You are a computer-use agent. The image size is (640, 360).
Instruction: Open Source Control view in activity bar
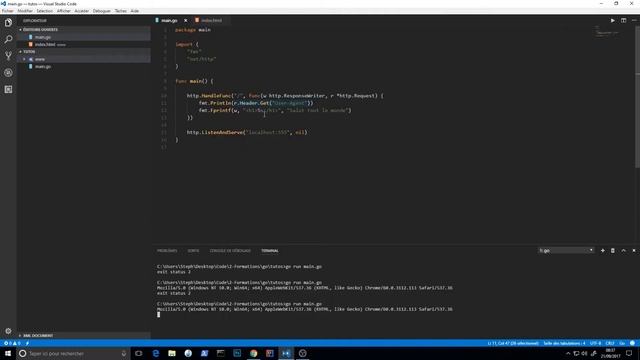point(8,56)
